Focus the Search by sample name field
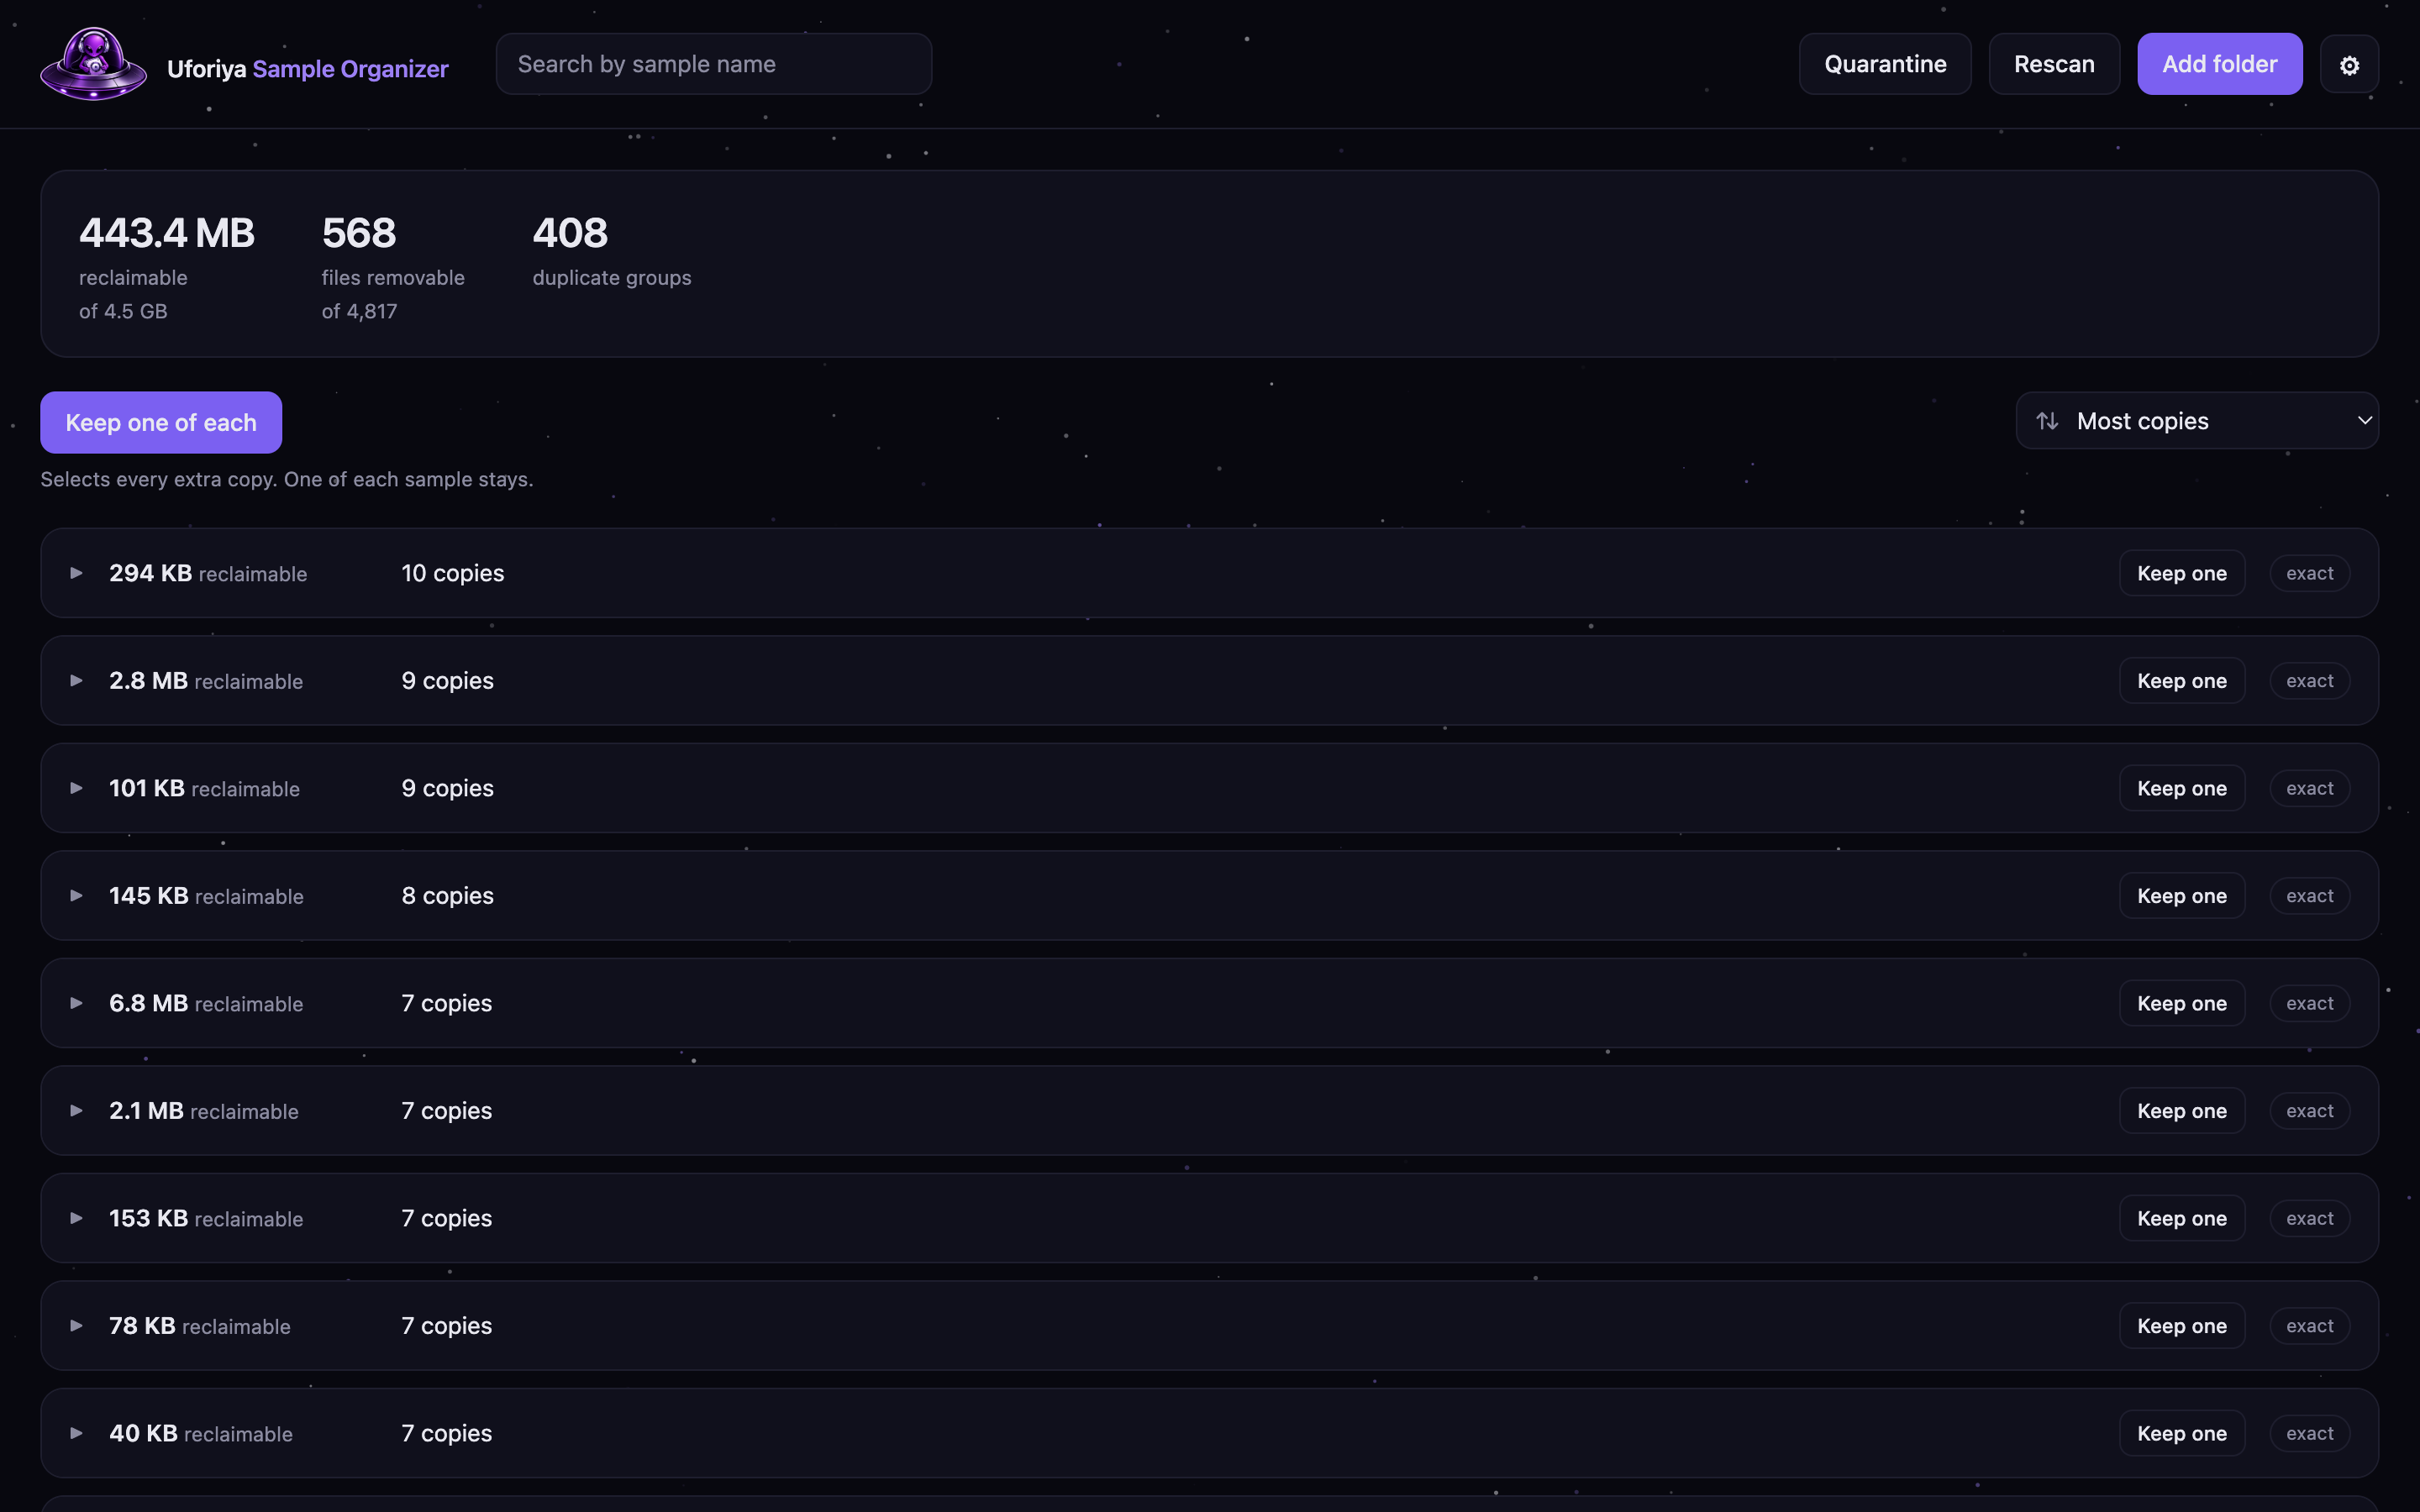The width and height of the screenshot is (2420, 1512). 714,64
